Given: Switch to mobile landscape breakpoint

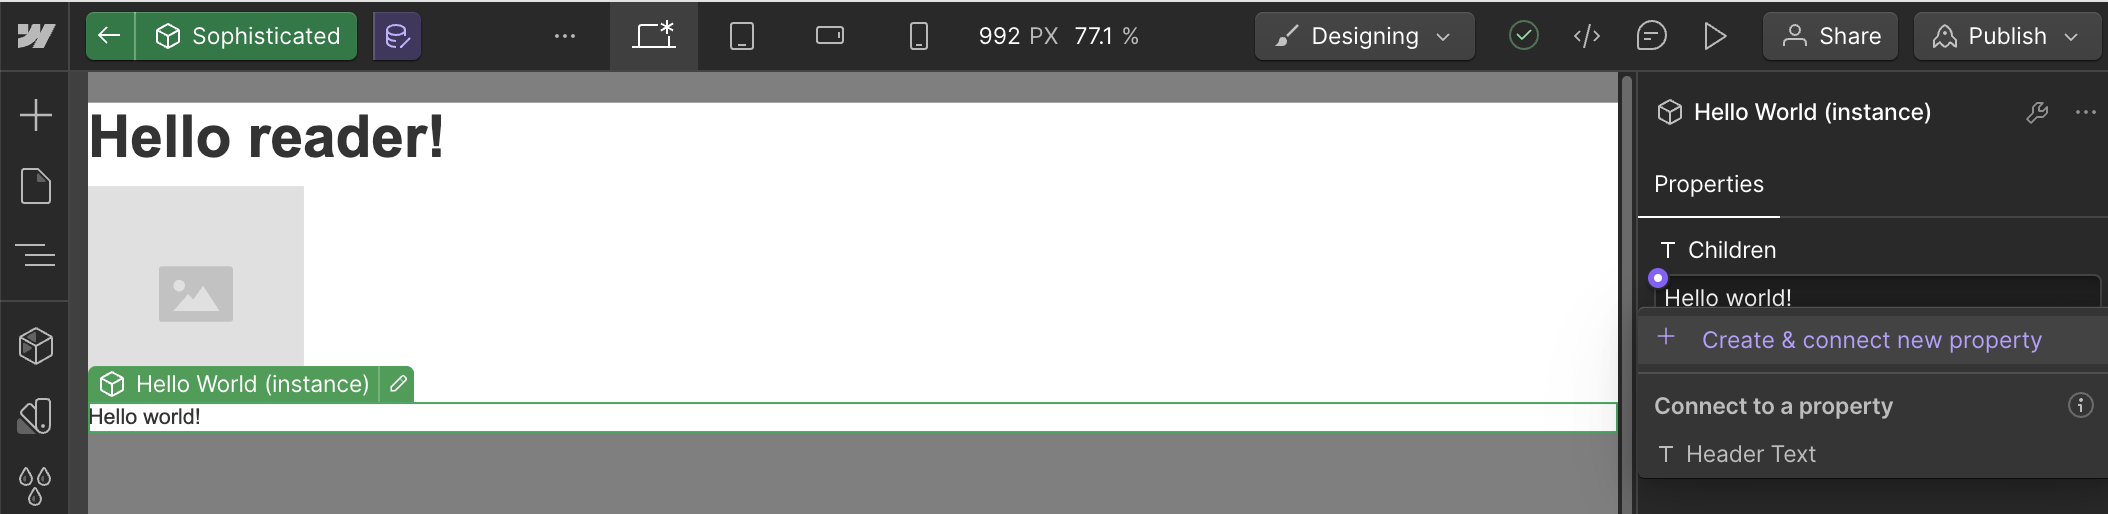Looking at the screenshot, I should (x=830, y=36).
